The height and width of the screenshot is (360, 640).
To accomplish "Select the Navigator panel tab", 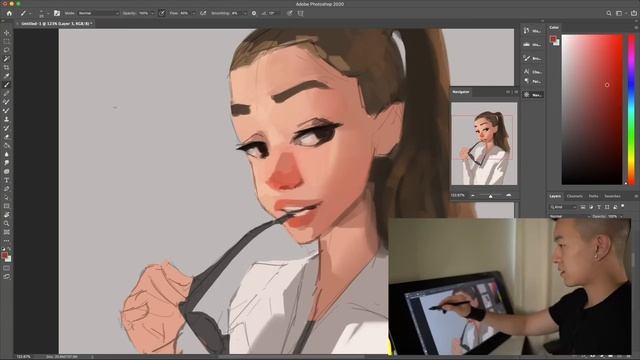I will [461, 92].
